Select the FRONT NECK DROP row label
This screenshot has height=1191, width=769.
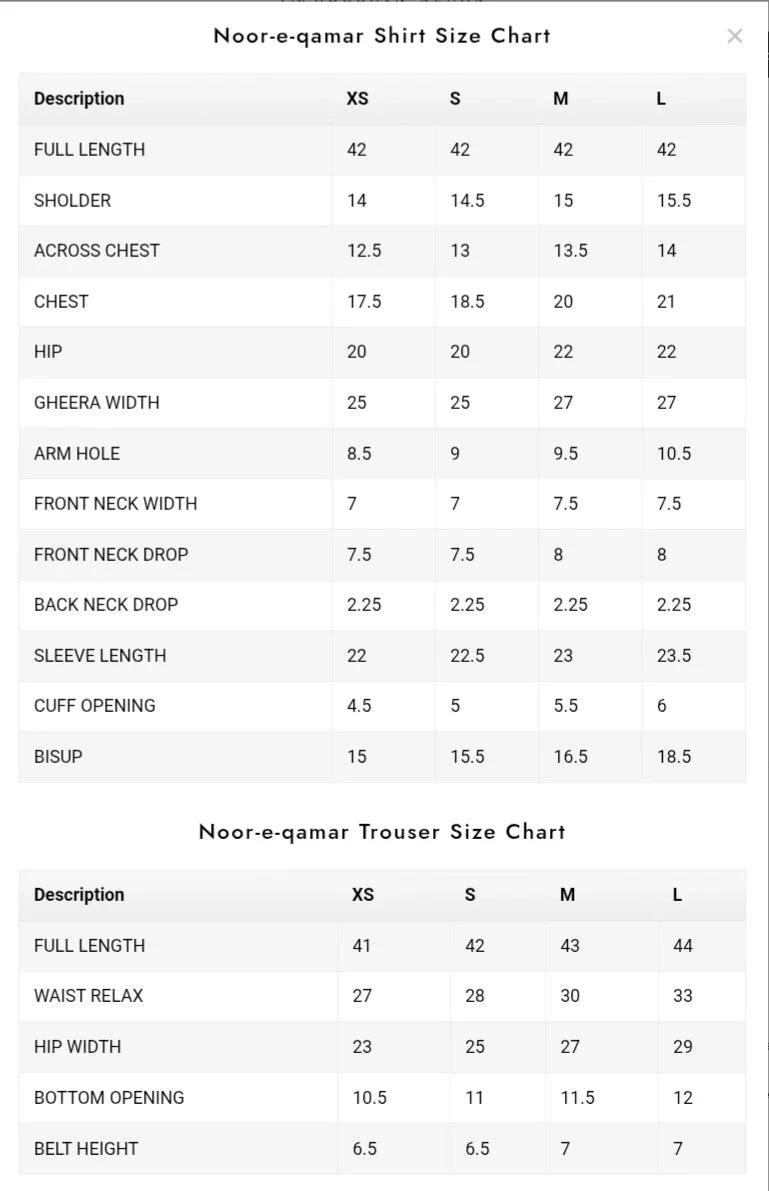111,554
